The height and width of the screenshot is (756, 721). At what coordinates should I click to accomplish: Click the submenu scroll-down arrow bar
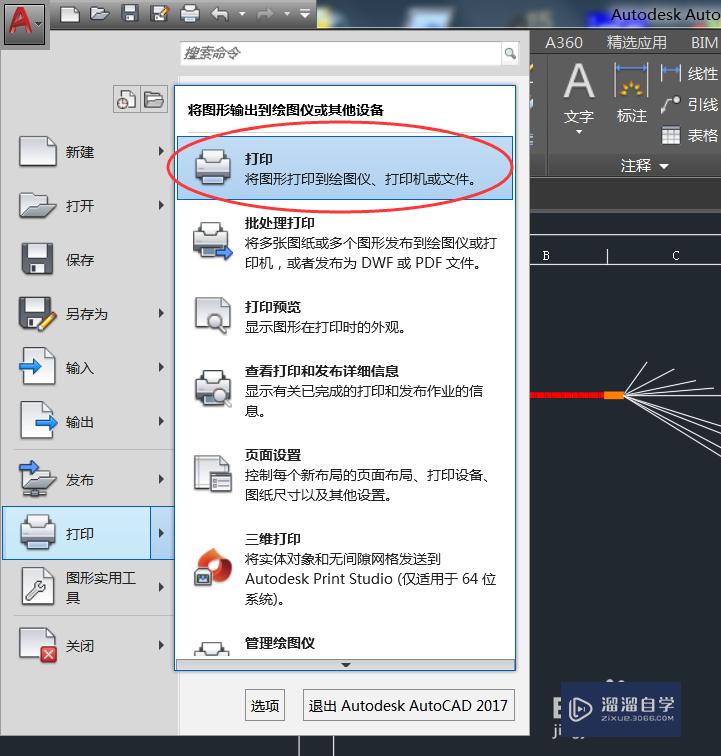[345, 665]
